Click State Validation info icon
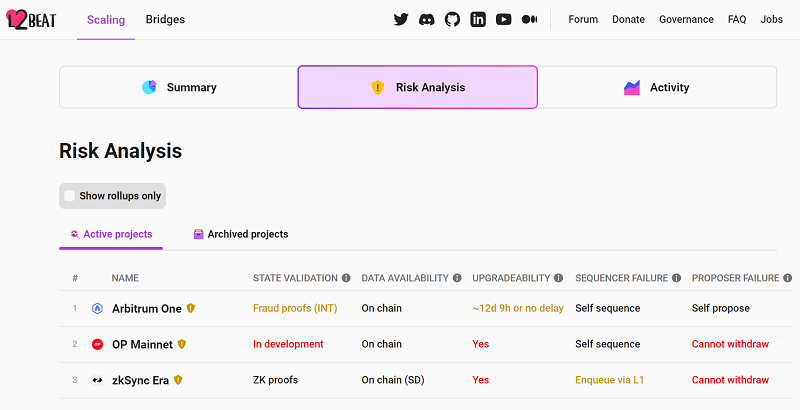Viewport: 800px width, 410px height. (346, 278)
